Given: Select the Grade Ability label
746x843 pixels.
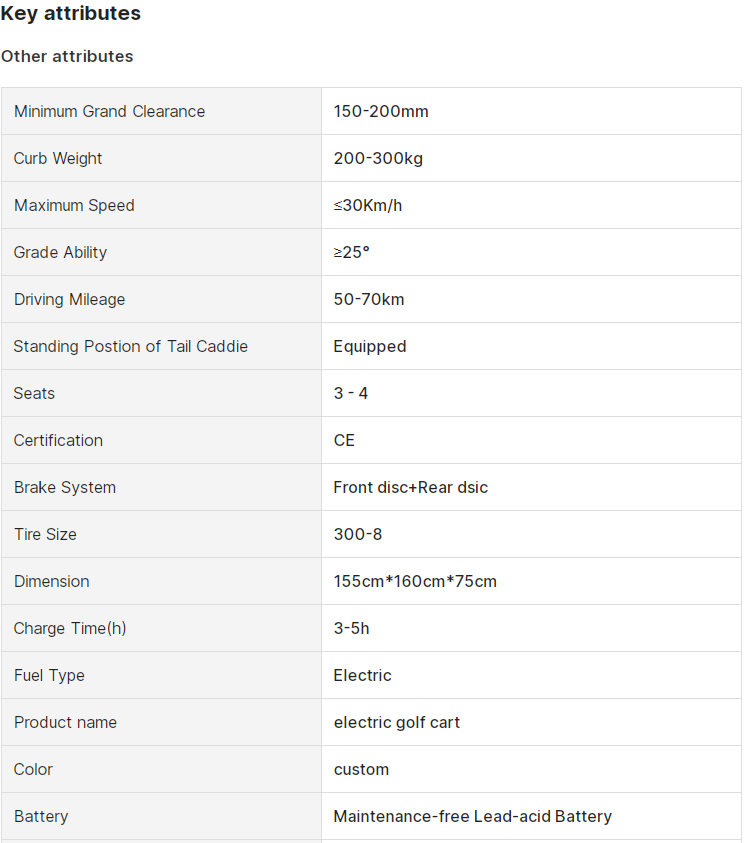Looking at the screenshot, I should point(60,252).
